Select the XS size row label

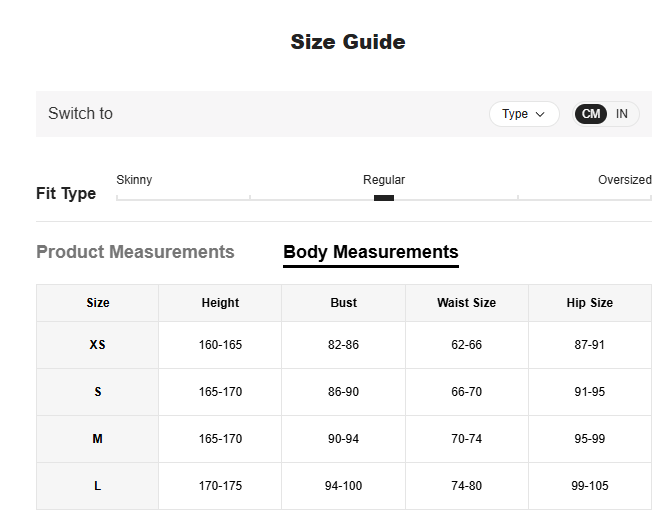[98, 345]
